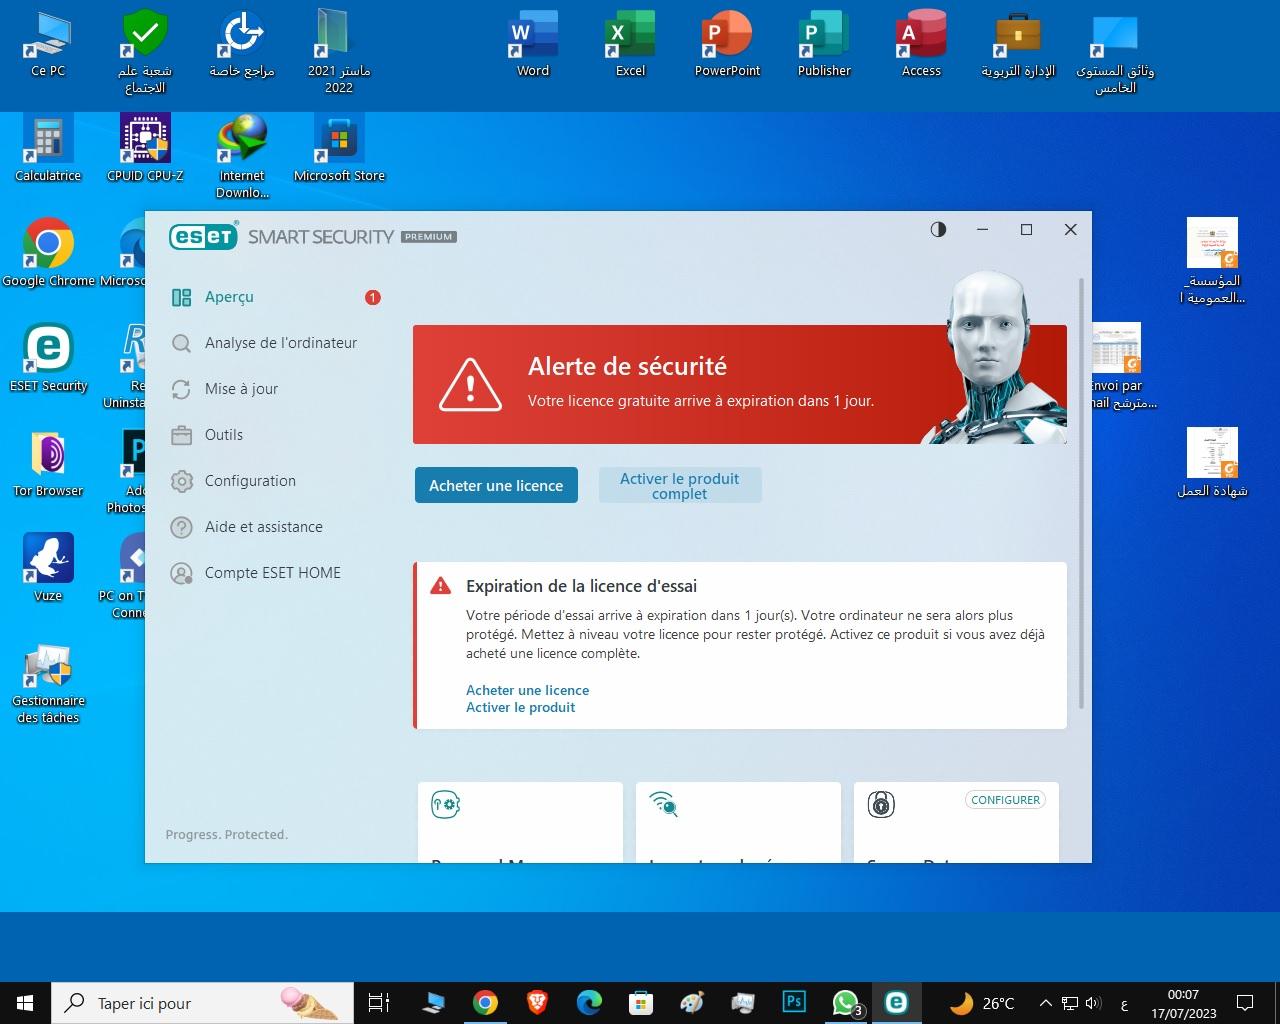Open Photoshop from the taskbar
This screenshot has width=1280, height=1024.
(794, 1002)
